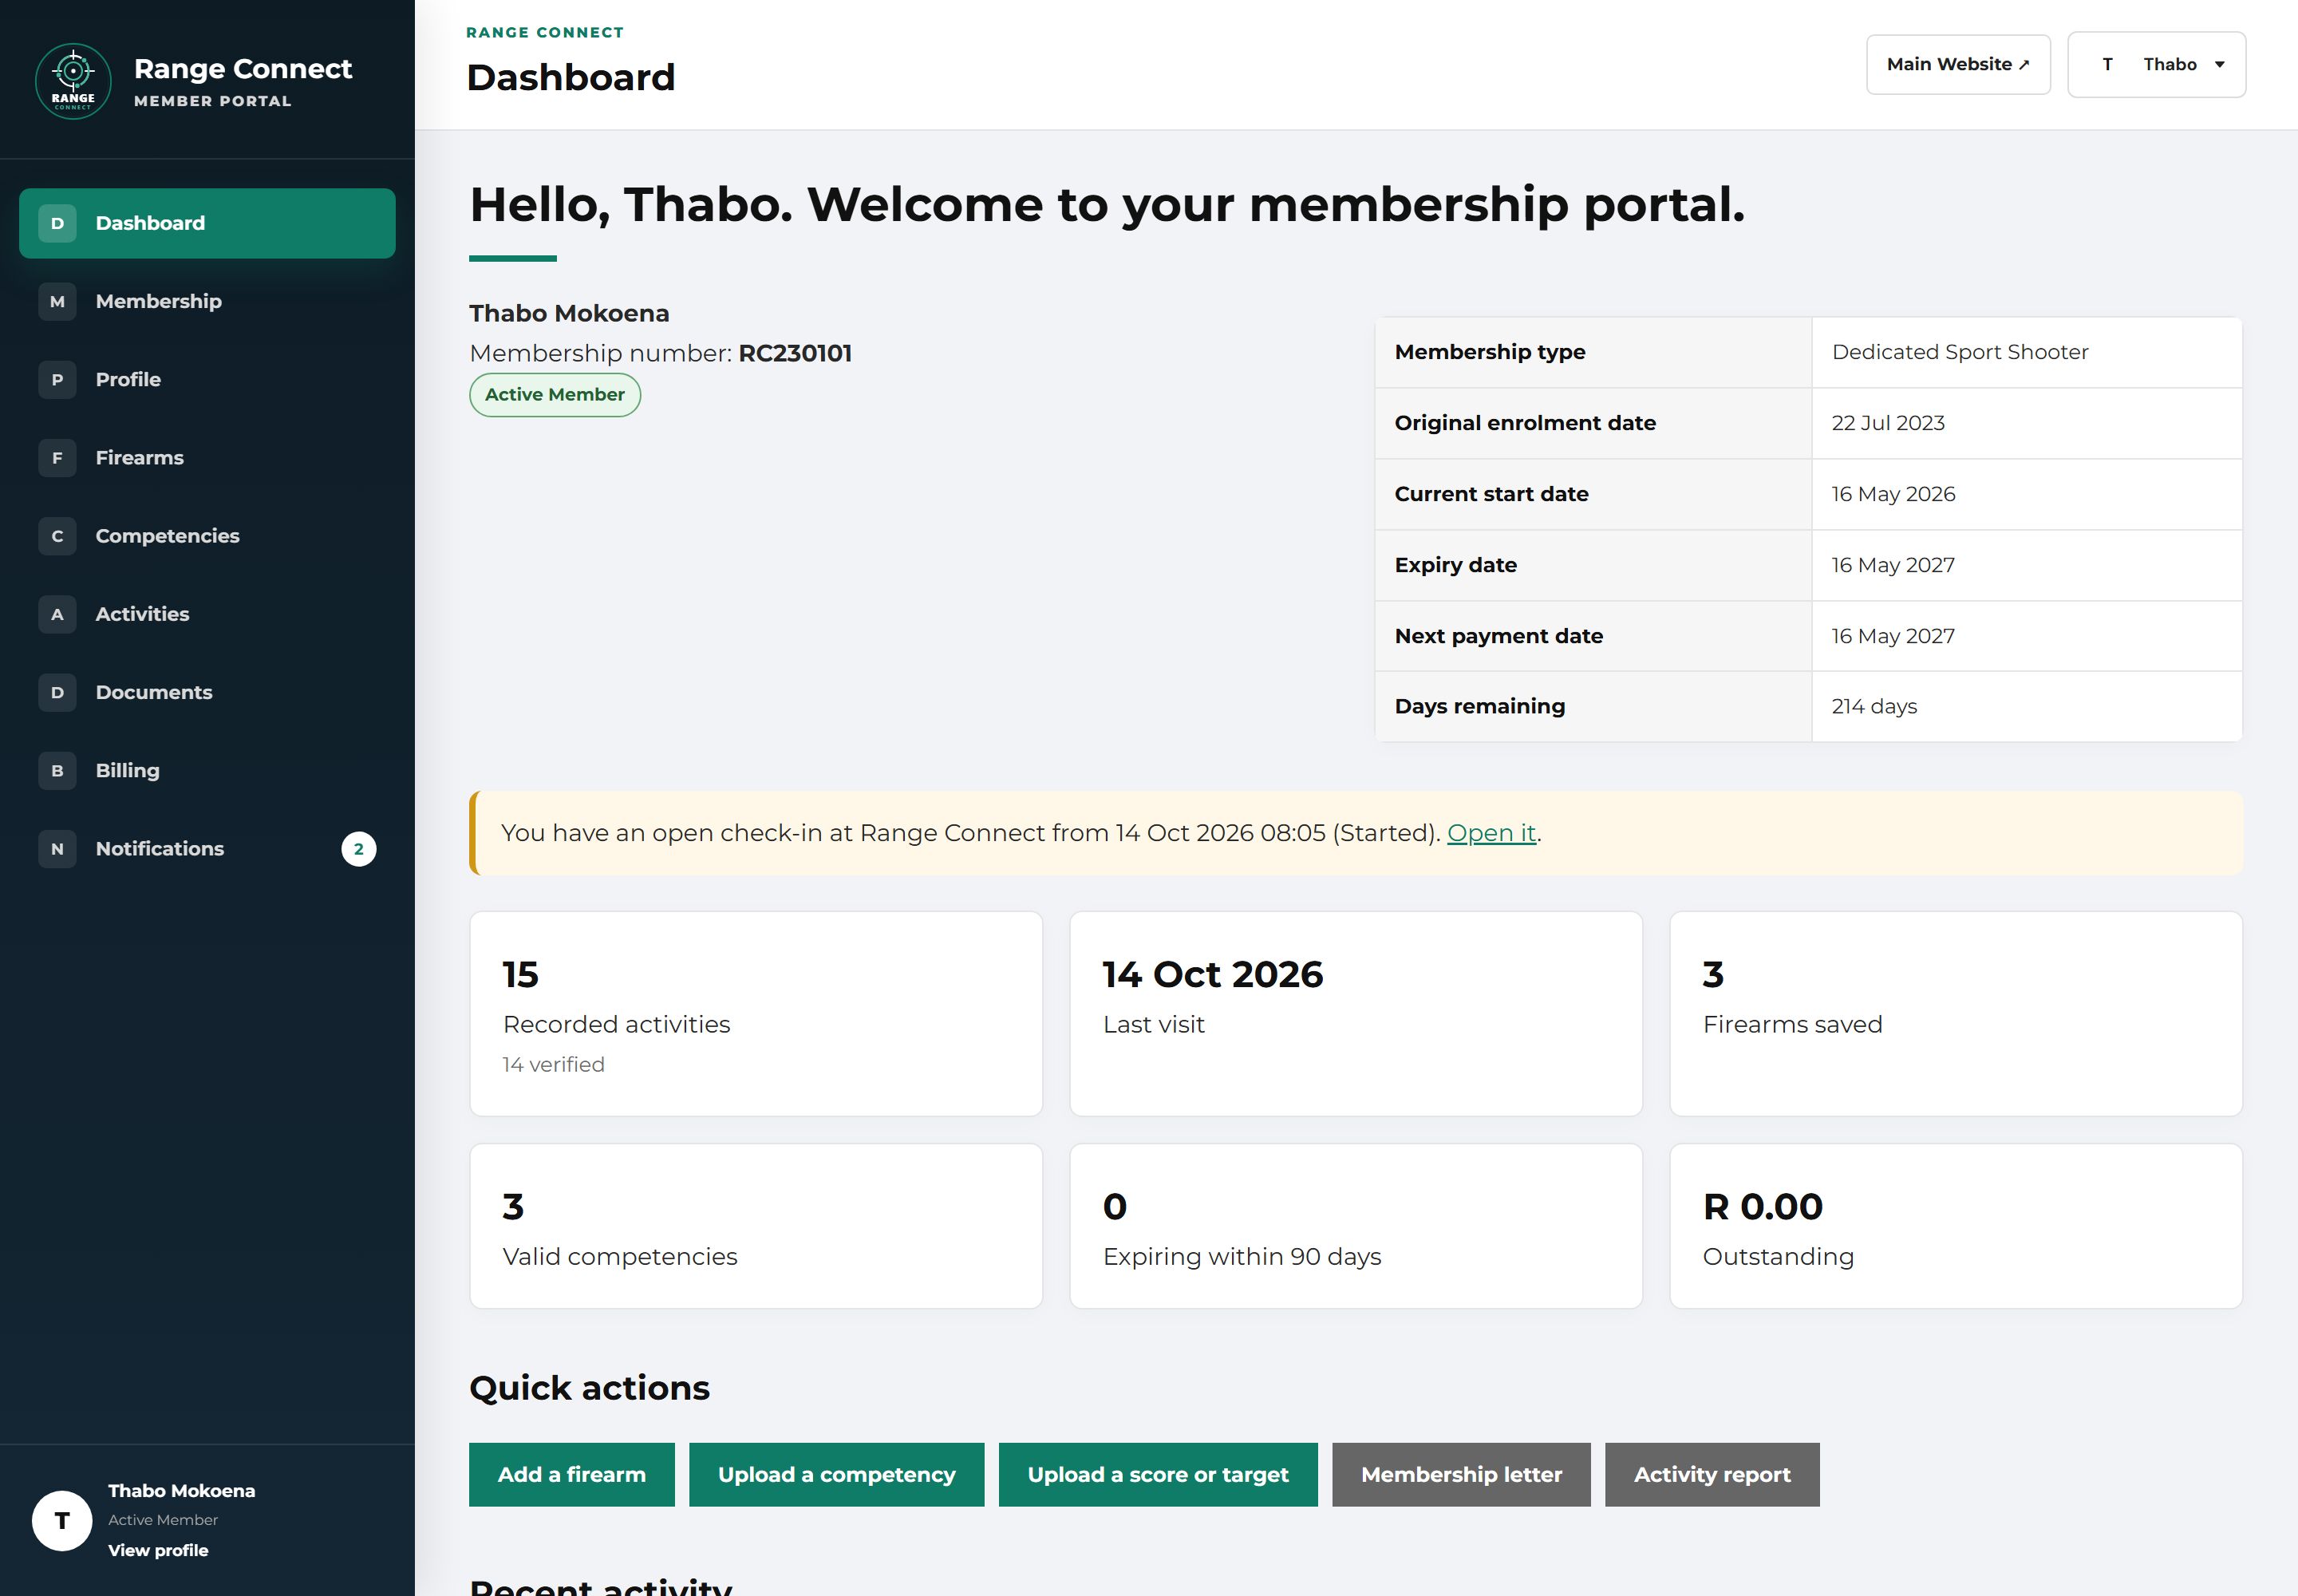
Task: Click the '214 days' remaining value
Action: tap(1874, 706)
